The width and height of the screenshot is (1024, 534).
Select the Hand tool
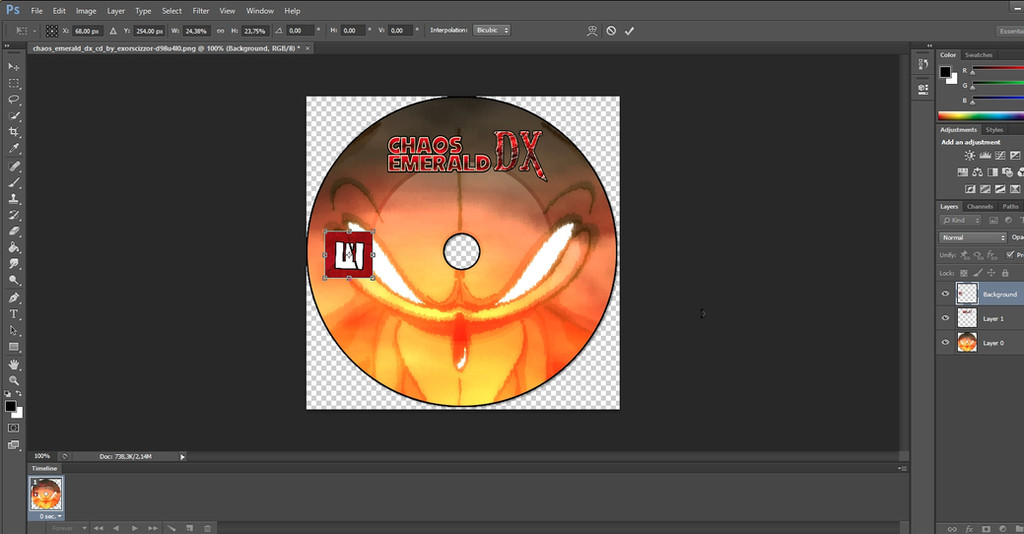click(14, 364)
